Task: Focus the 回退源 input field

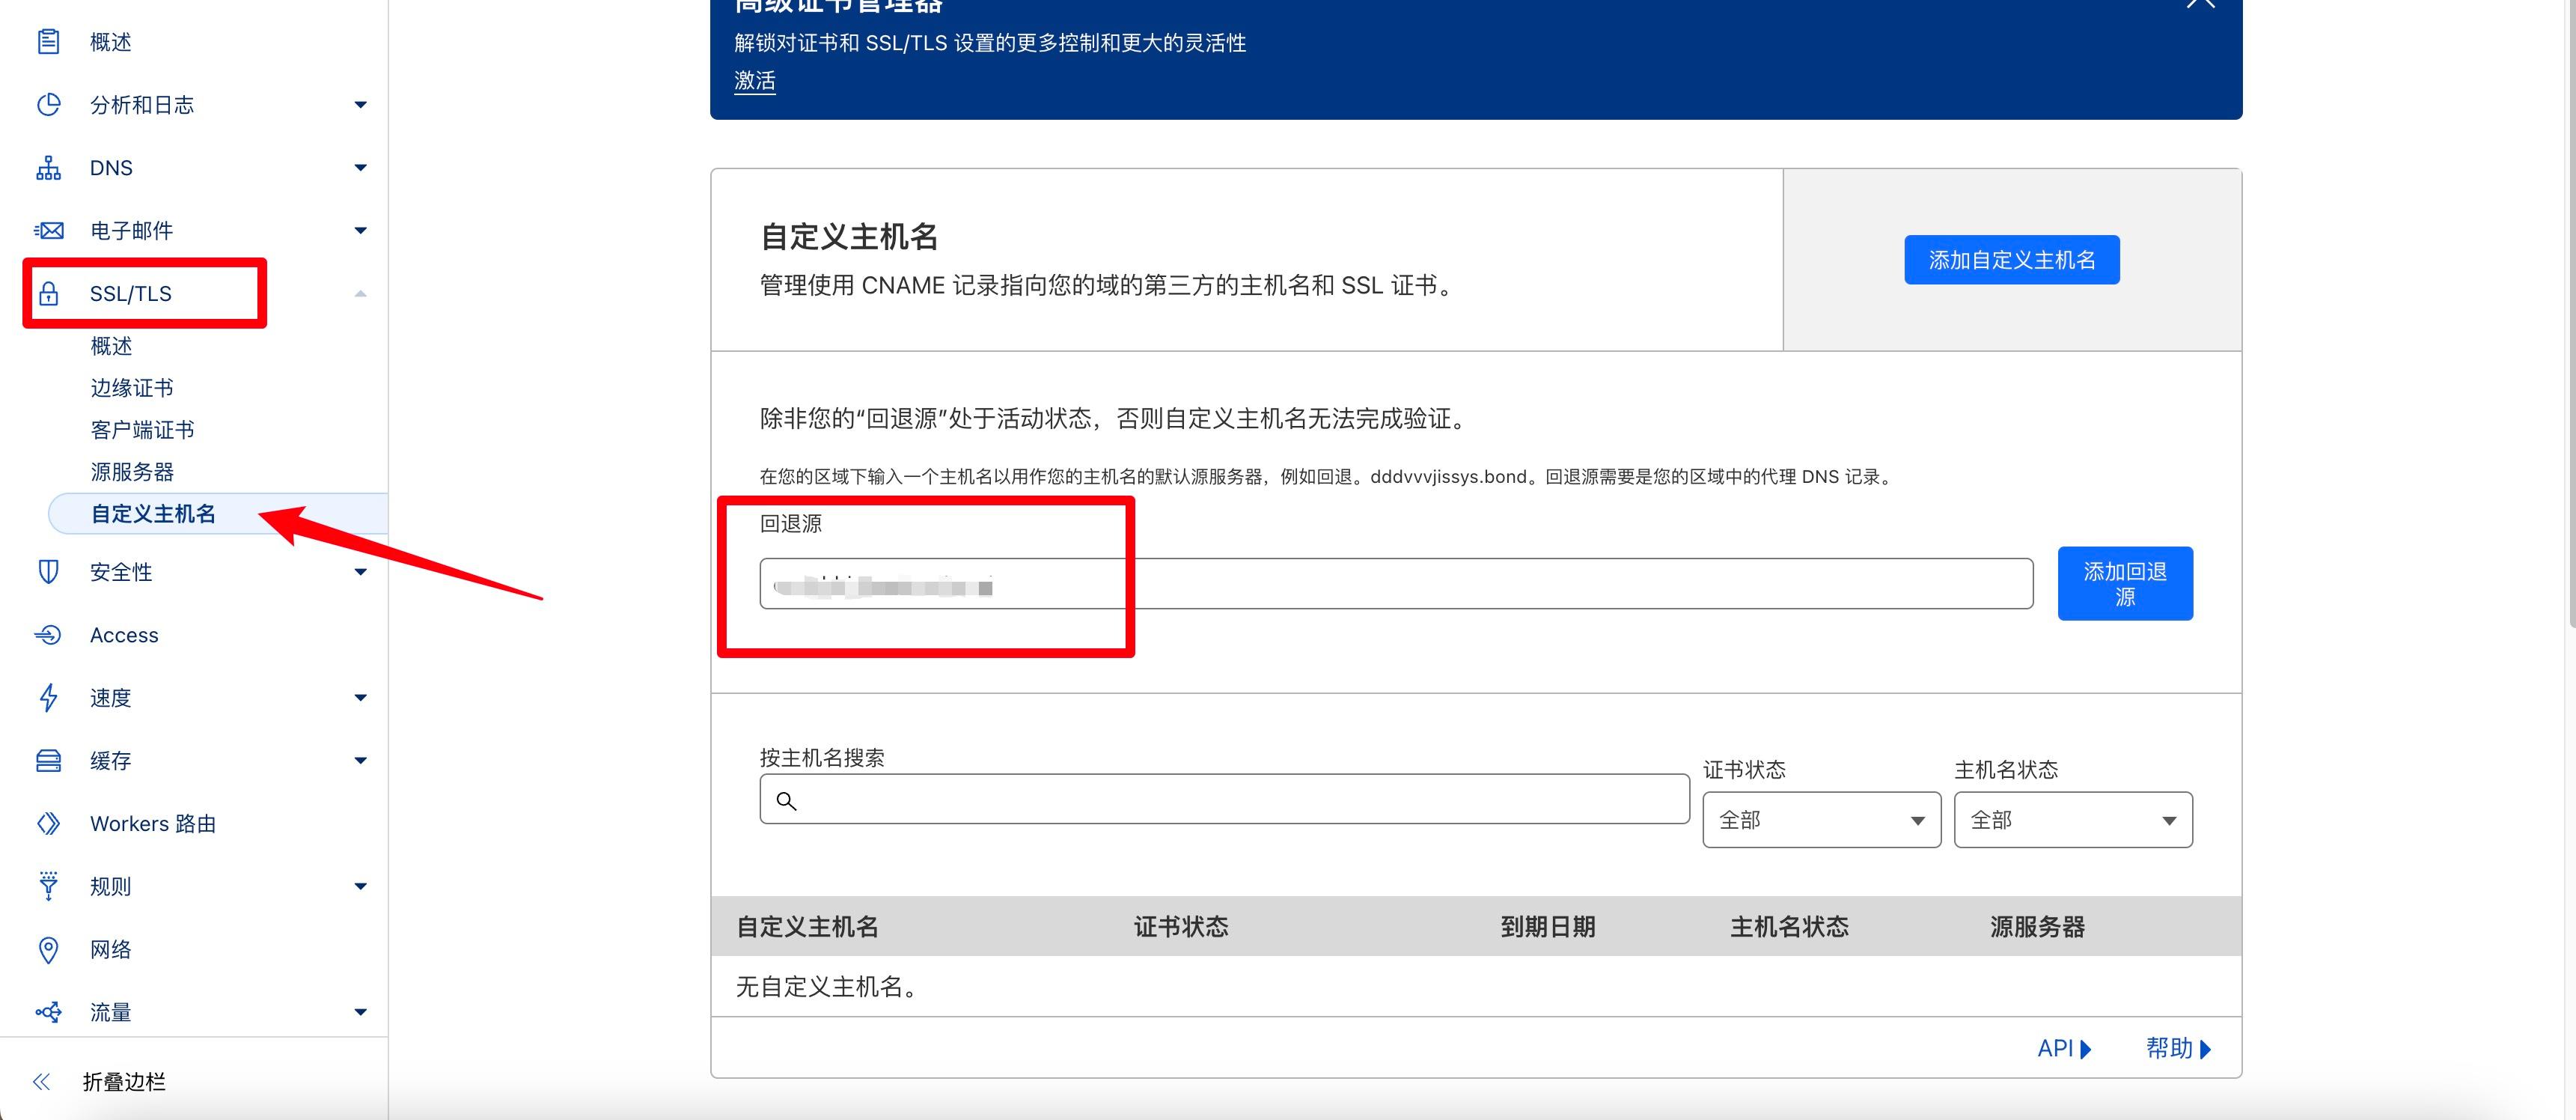Action: point(1396,583)
